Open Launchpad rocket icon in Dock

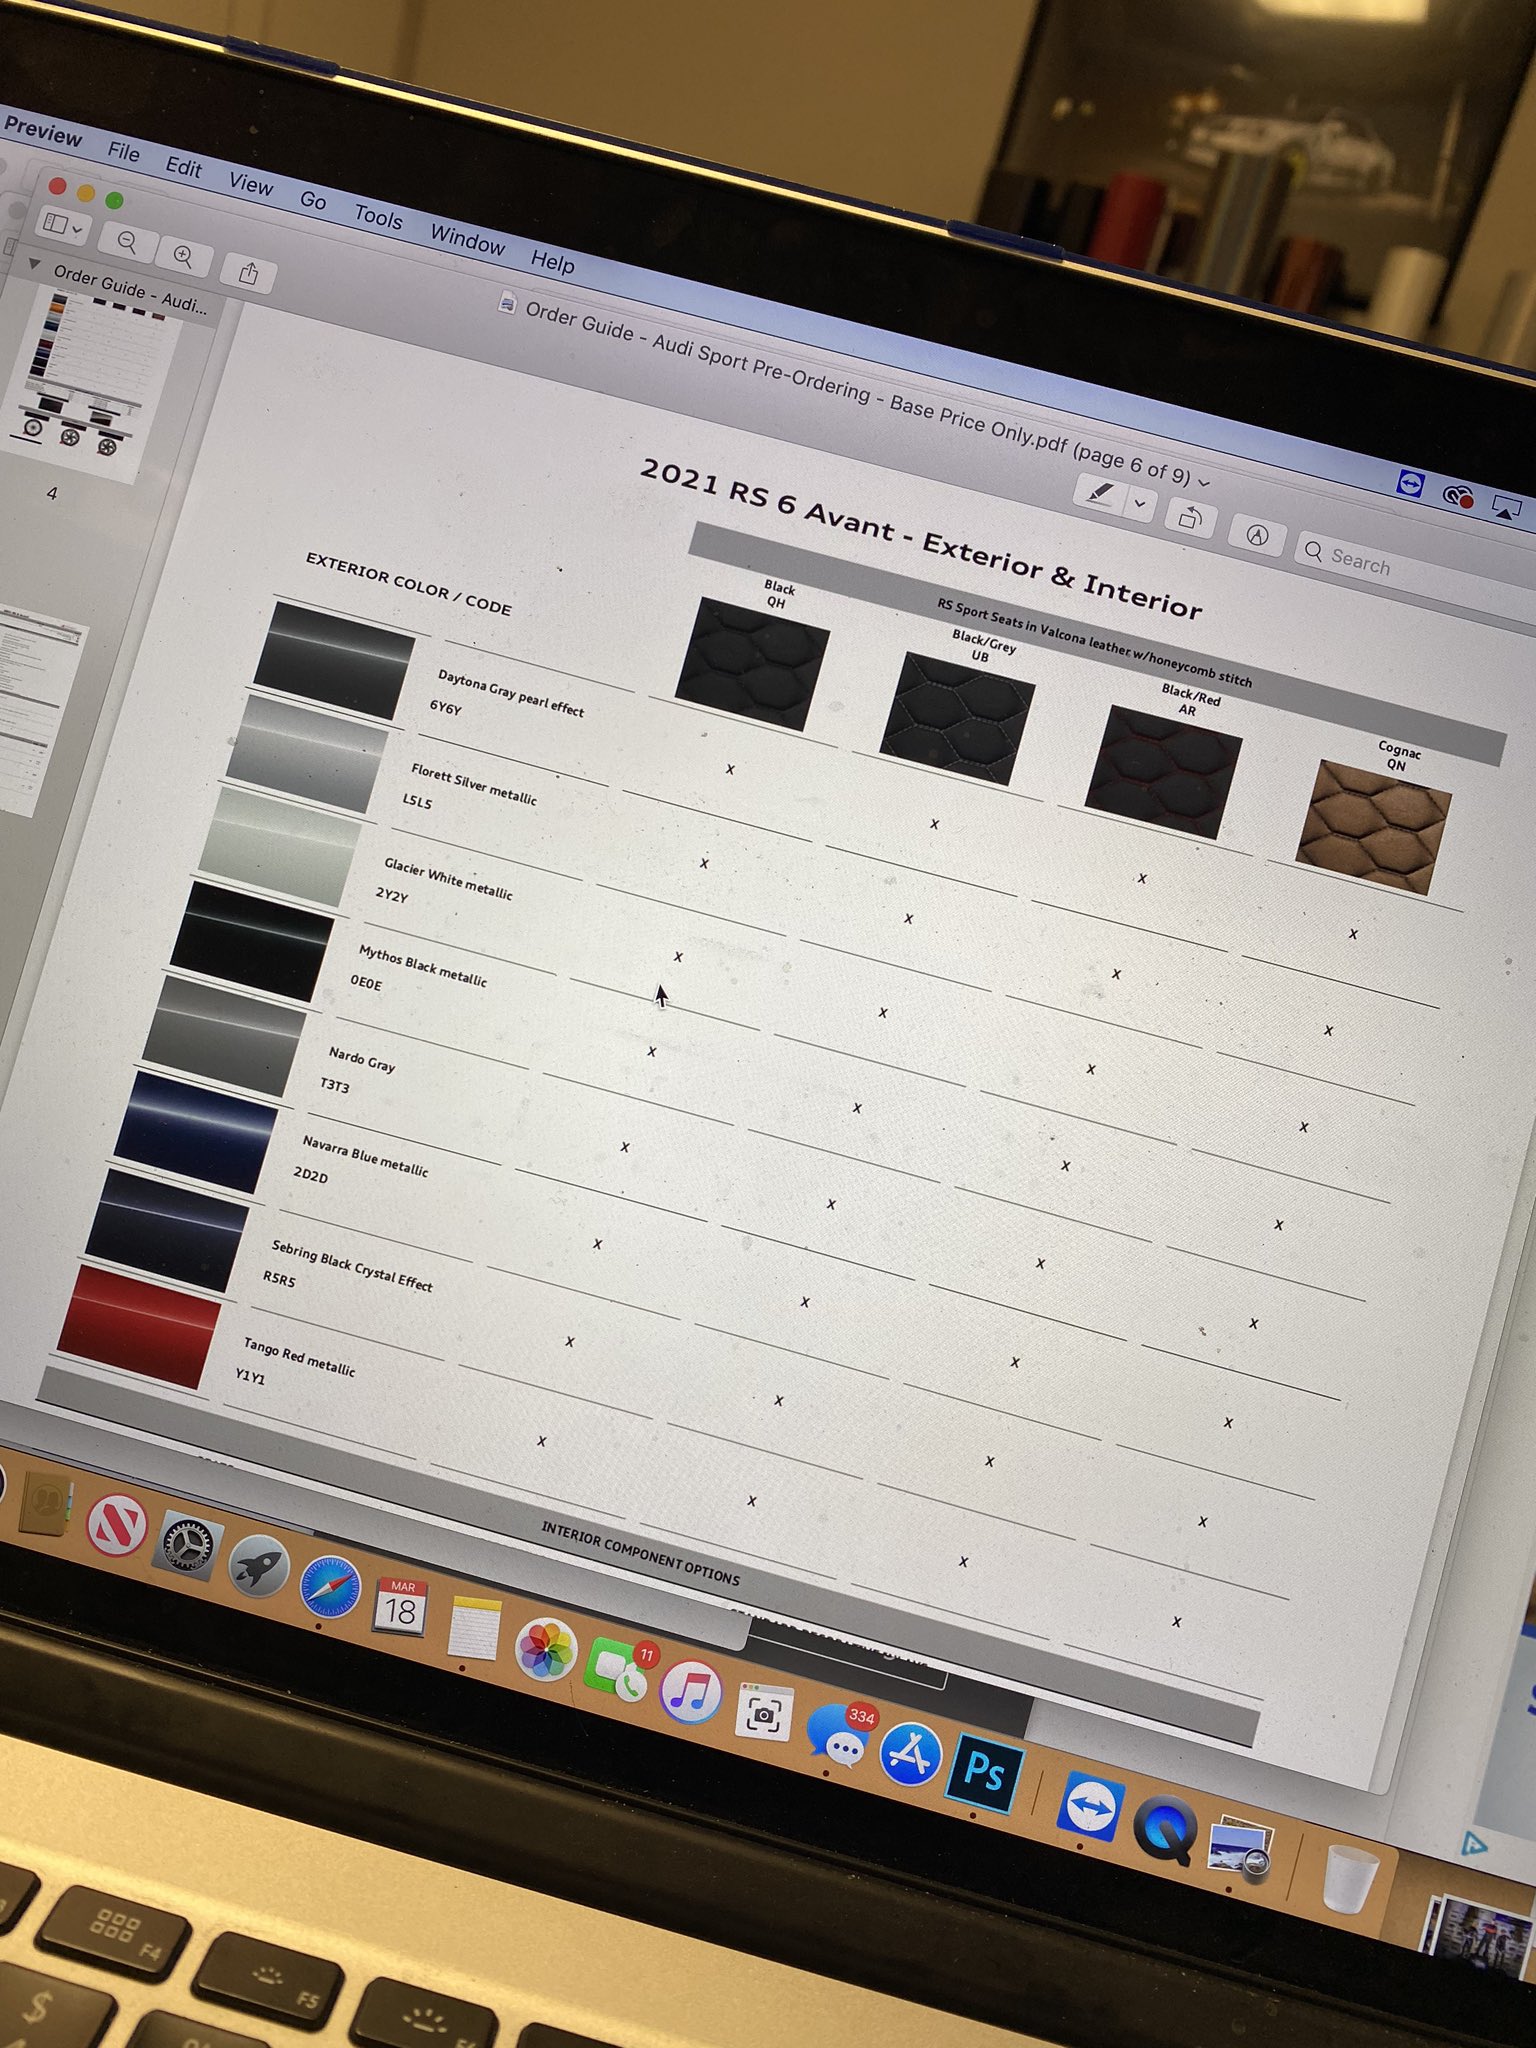(x=259, y=1566)
